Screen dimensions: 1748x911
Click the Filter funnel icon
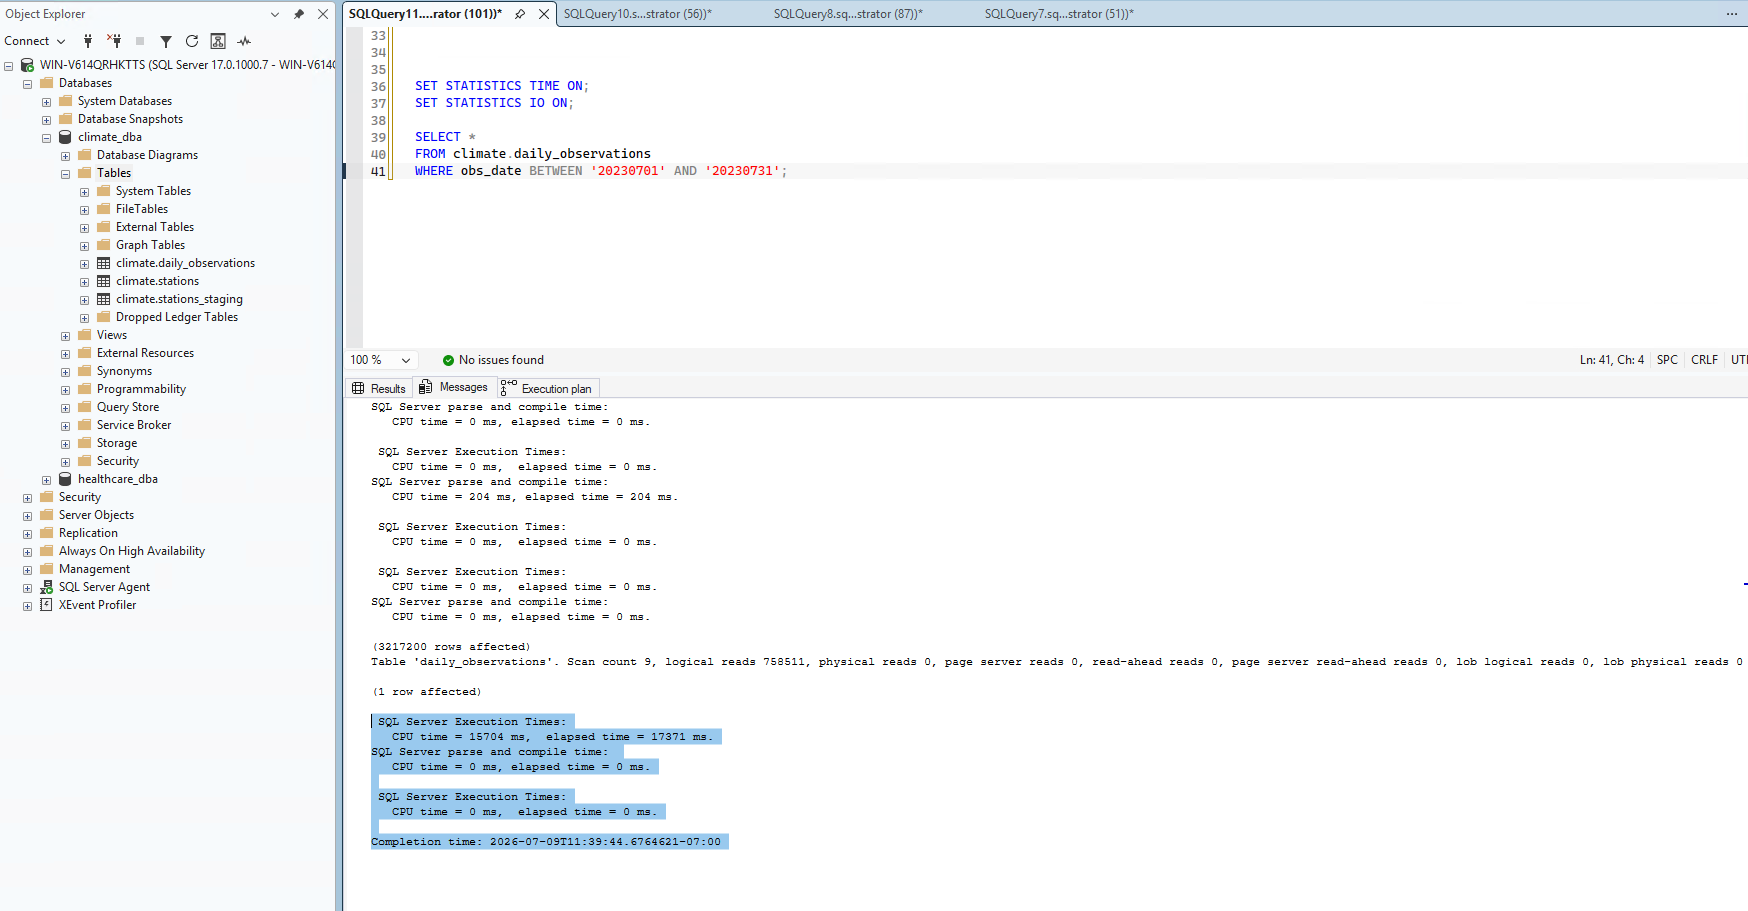(x=166, y=41)
